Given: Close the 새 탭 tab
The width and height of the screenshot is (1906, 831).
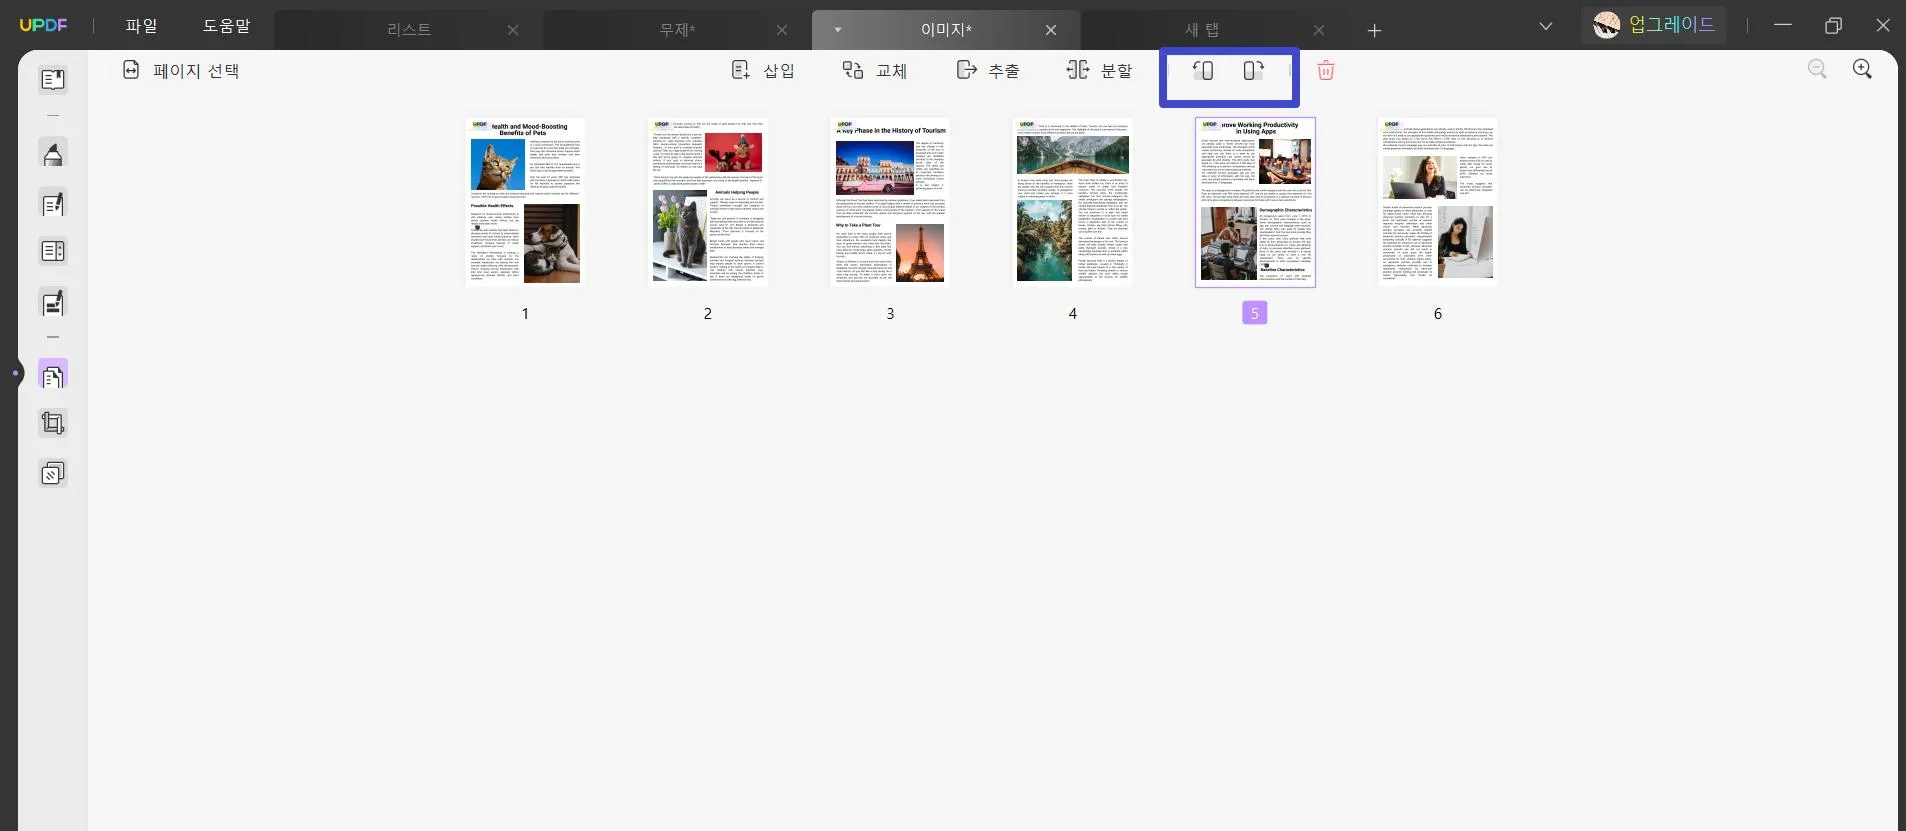Looking at the screenshot, I should (1319, 30).
